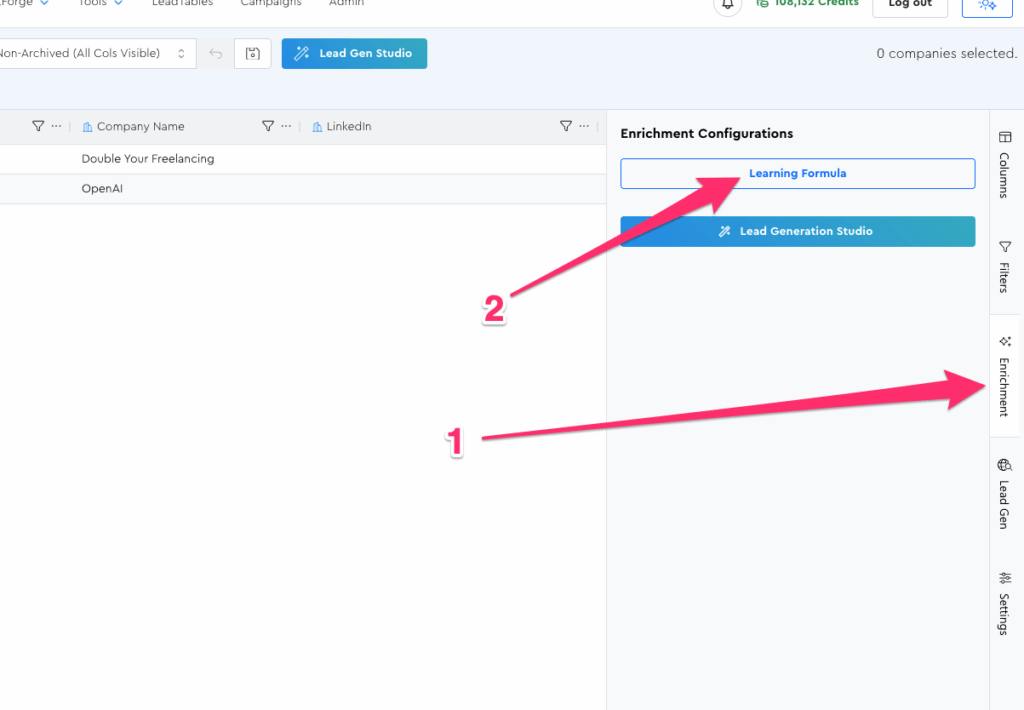Open the Filters side panel tab
The height and width of the screenshot is (710, 1024).
point(1005,267)
